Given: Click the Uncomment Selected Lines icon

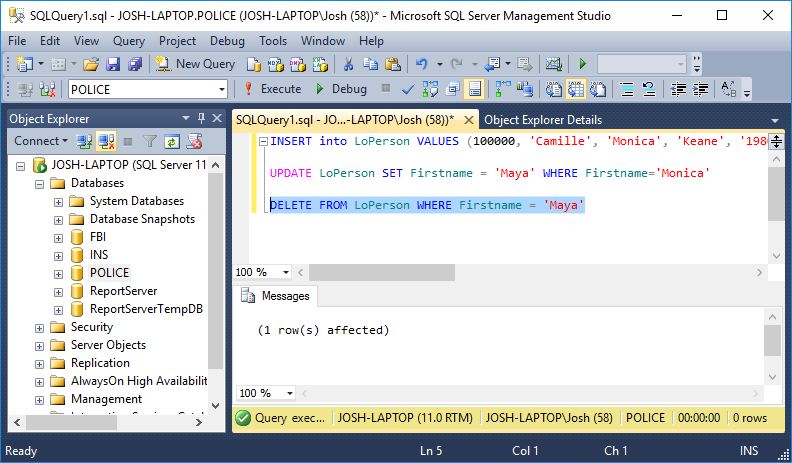Looking at the screenshot, I should (x=649, y=89).
